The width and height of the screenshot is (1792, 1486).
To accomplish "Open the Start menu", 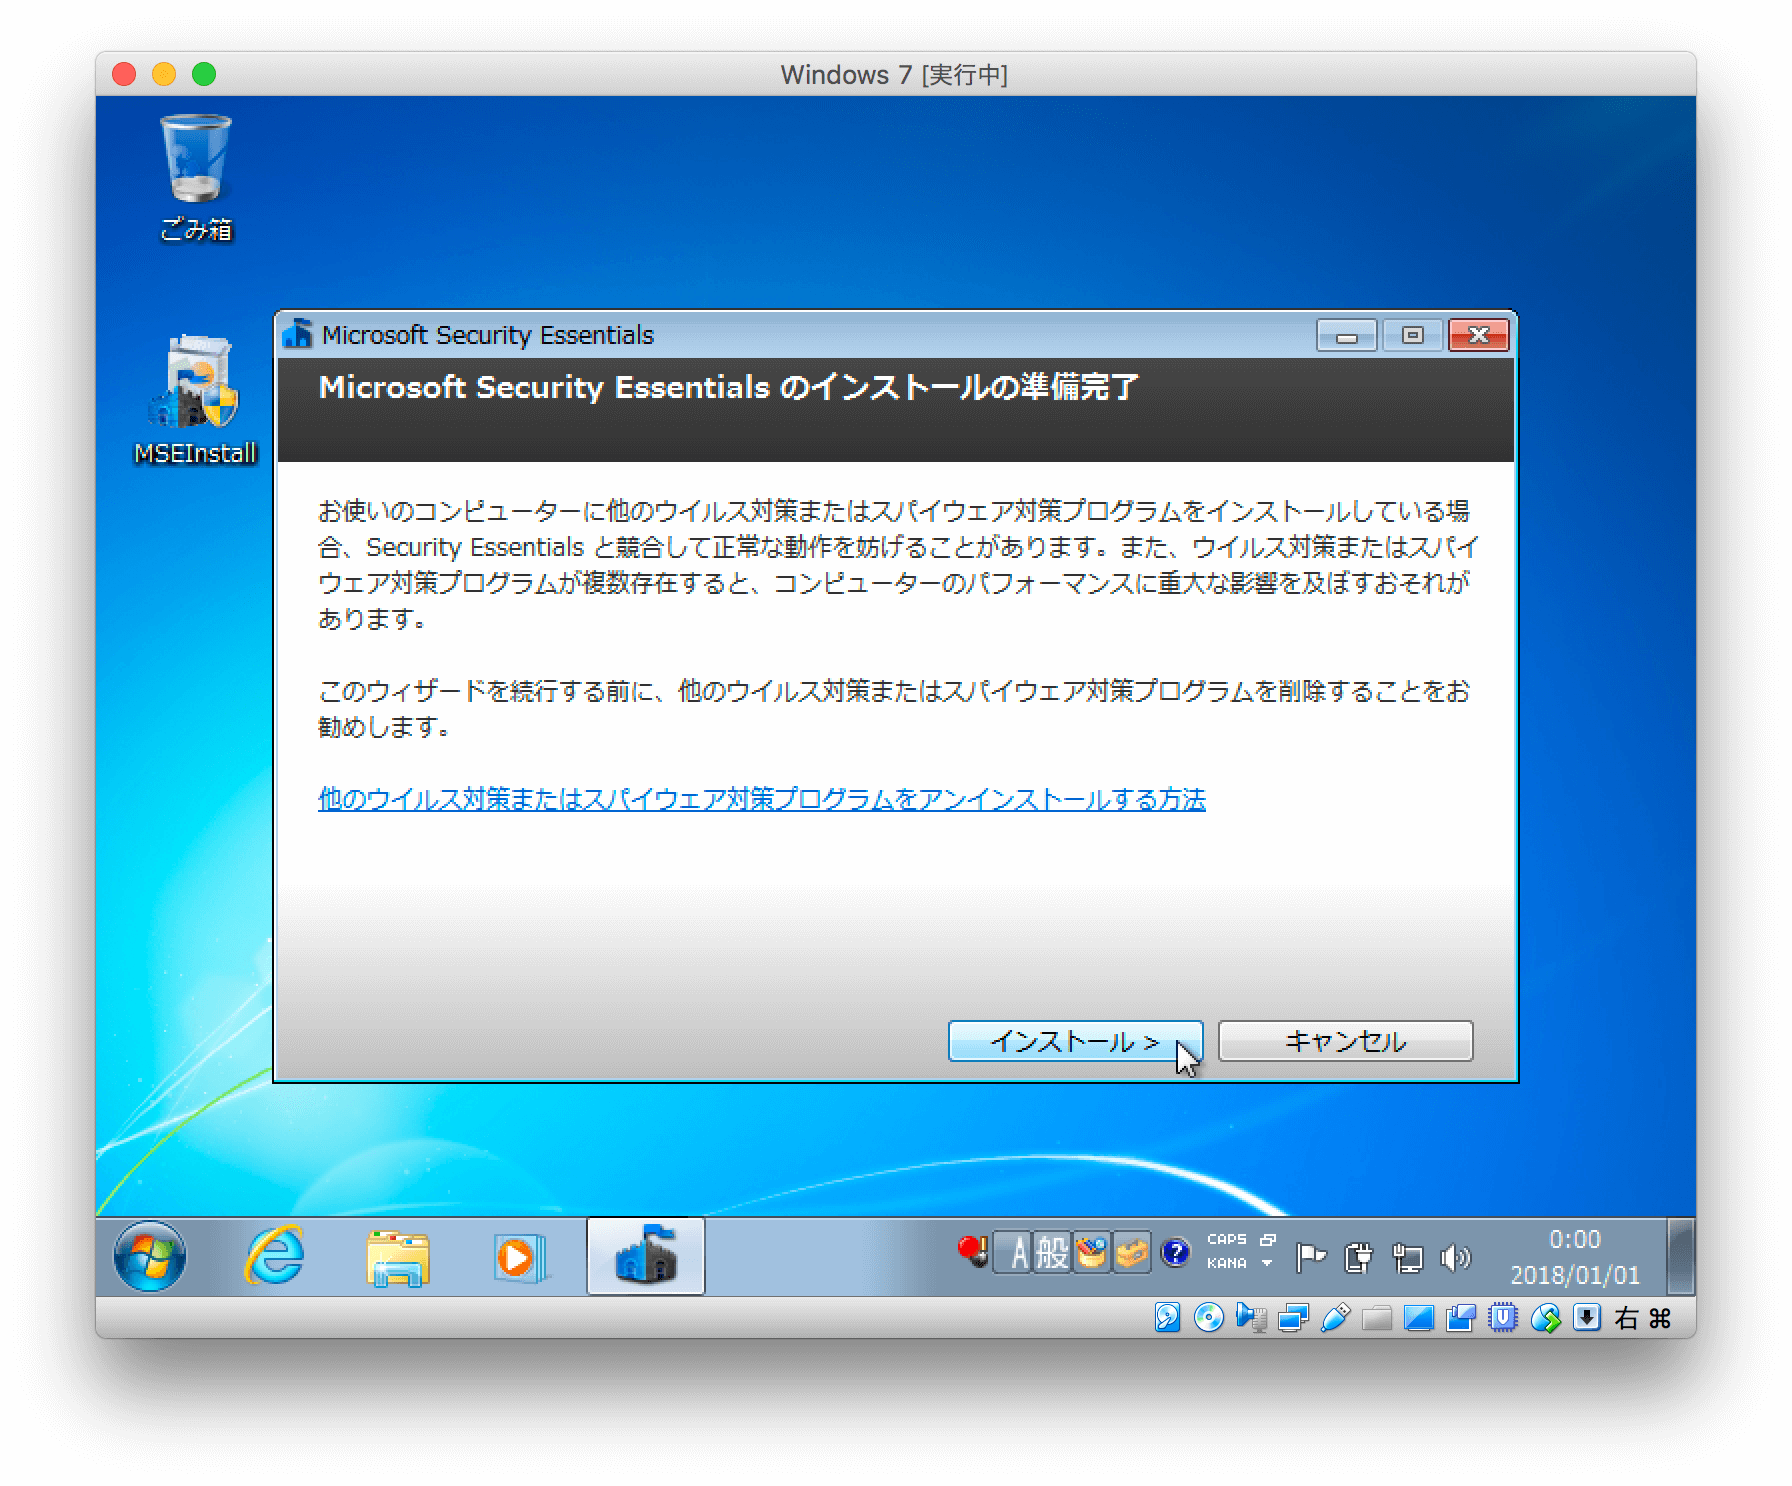I will click(150, 1257).
